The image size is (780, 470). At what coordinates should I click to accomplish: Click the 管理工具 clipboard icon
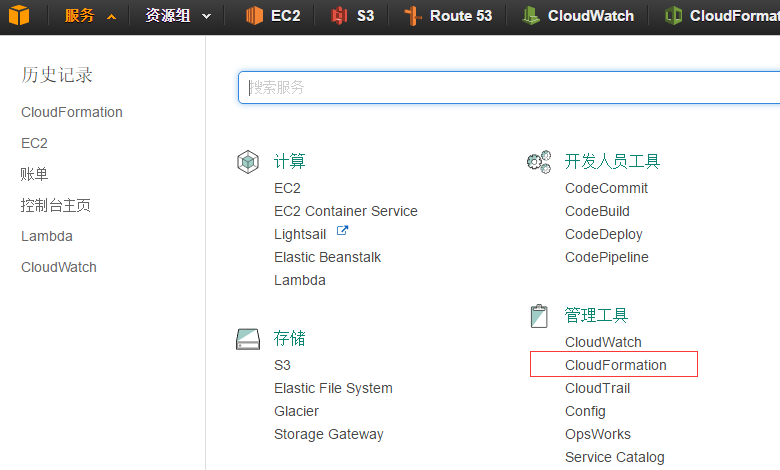pyautogui.click(x=539, y=316)
